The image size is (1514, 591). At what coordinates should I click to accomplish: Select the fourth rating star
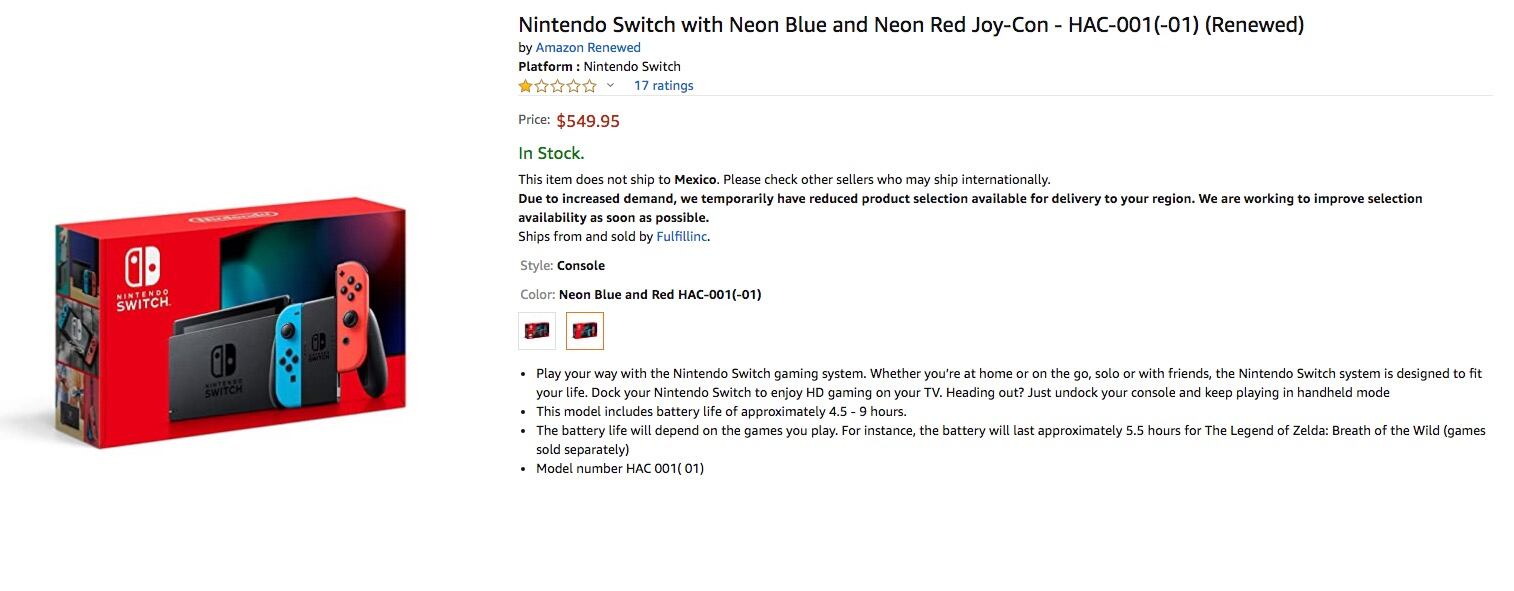[x=573, y=86]
